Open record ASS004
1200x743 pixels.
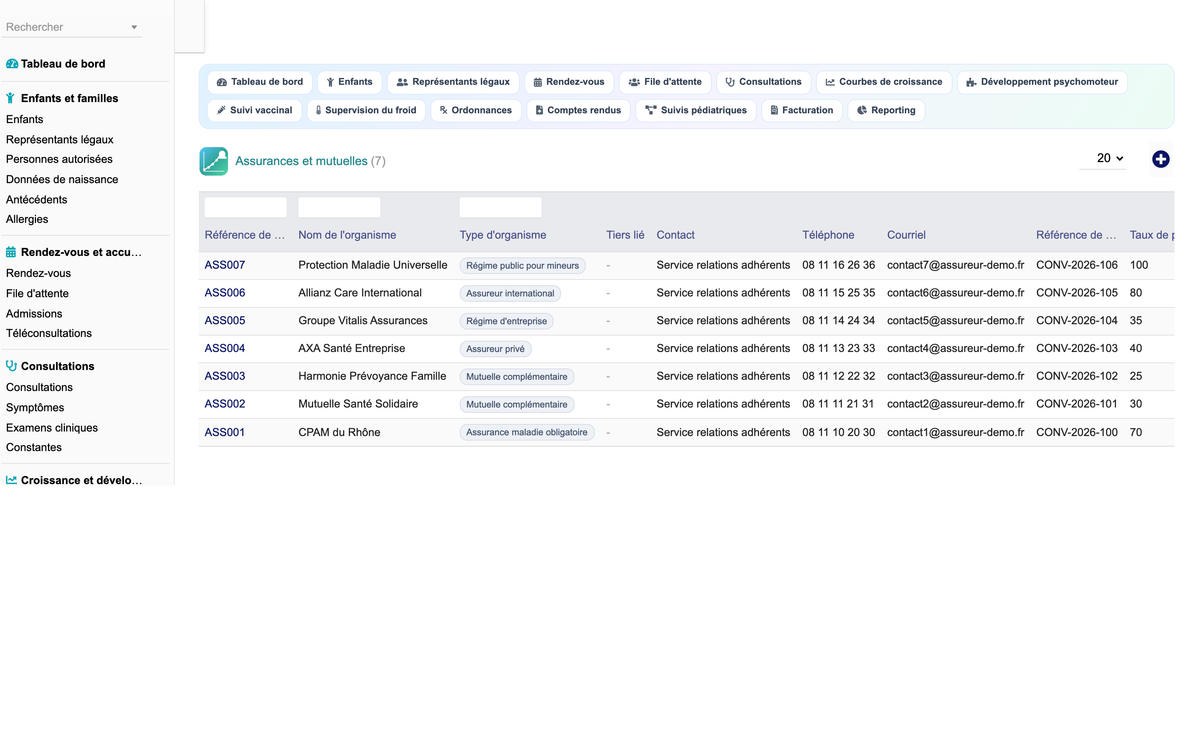(x=225, y=348)
